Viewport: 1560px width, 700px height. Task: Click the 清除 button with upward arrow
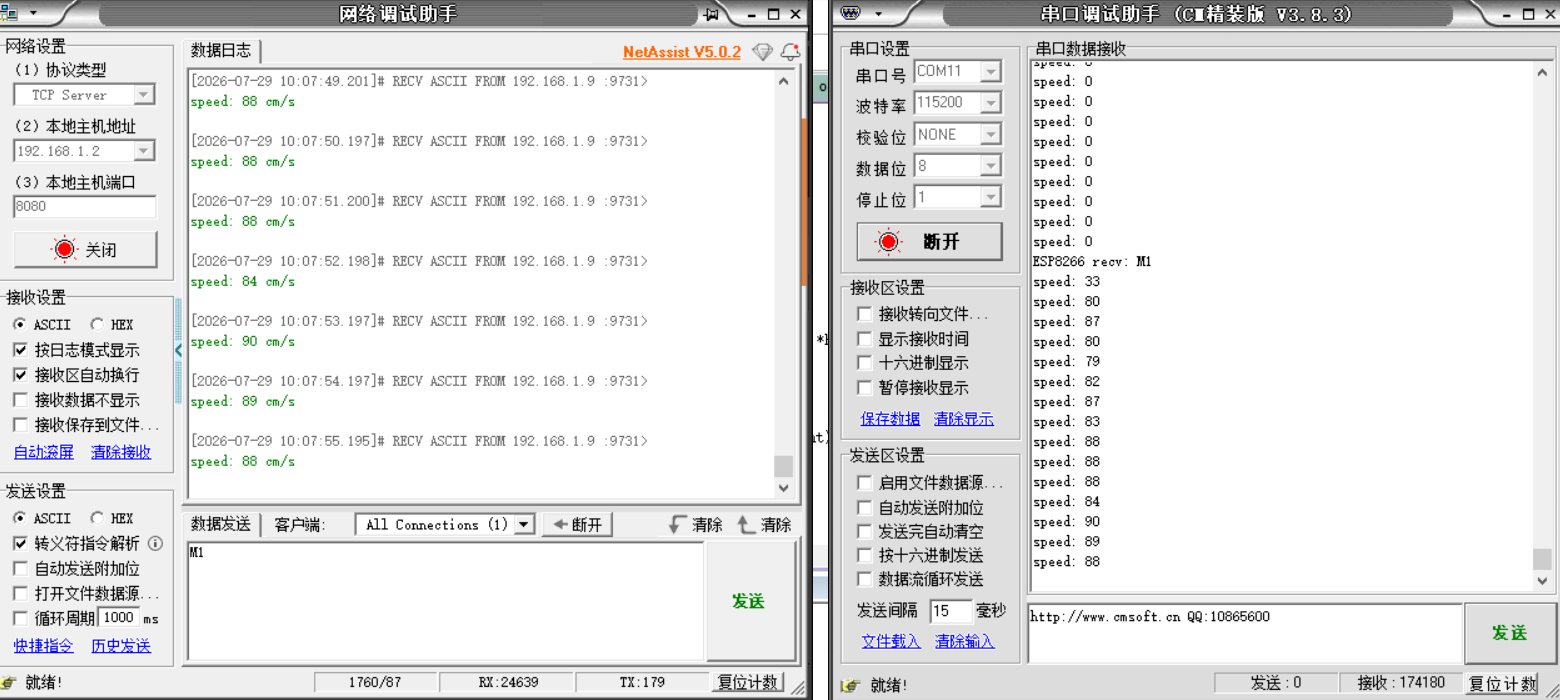765,525
